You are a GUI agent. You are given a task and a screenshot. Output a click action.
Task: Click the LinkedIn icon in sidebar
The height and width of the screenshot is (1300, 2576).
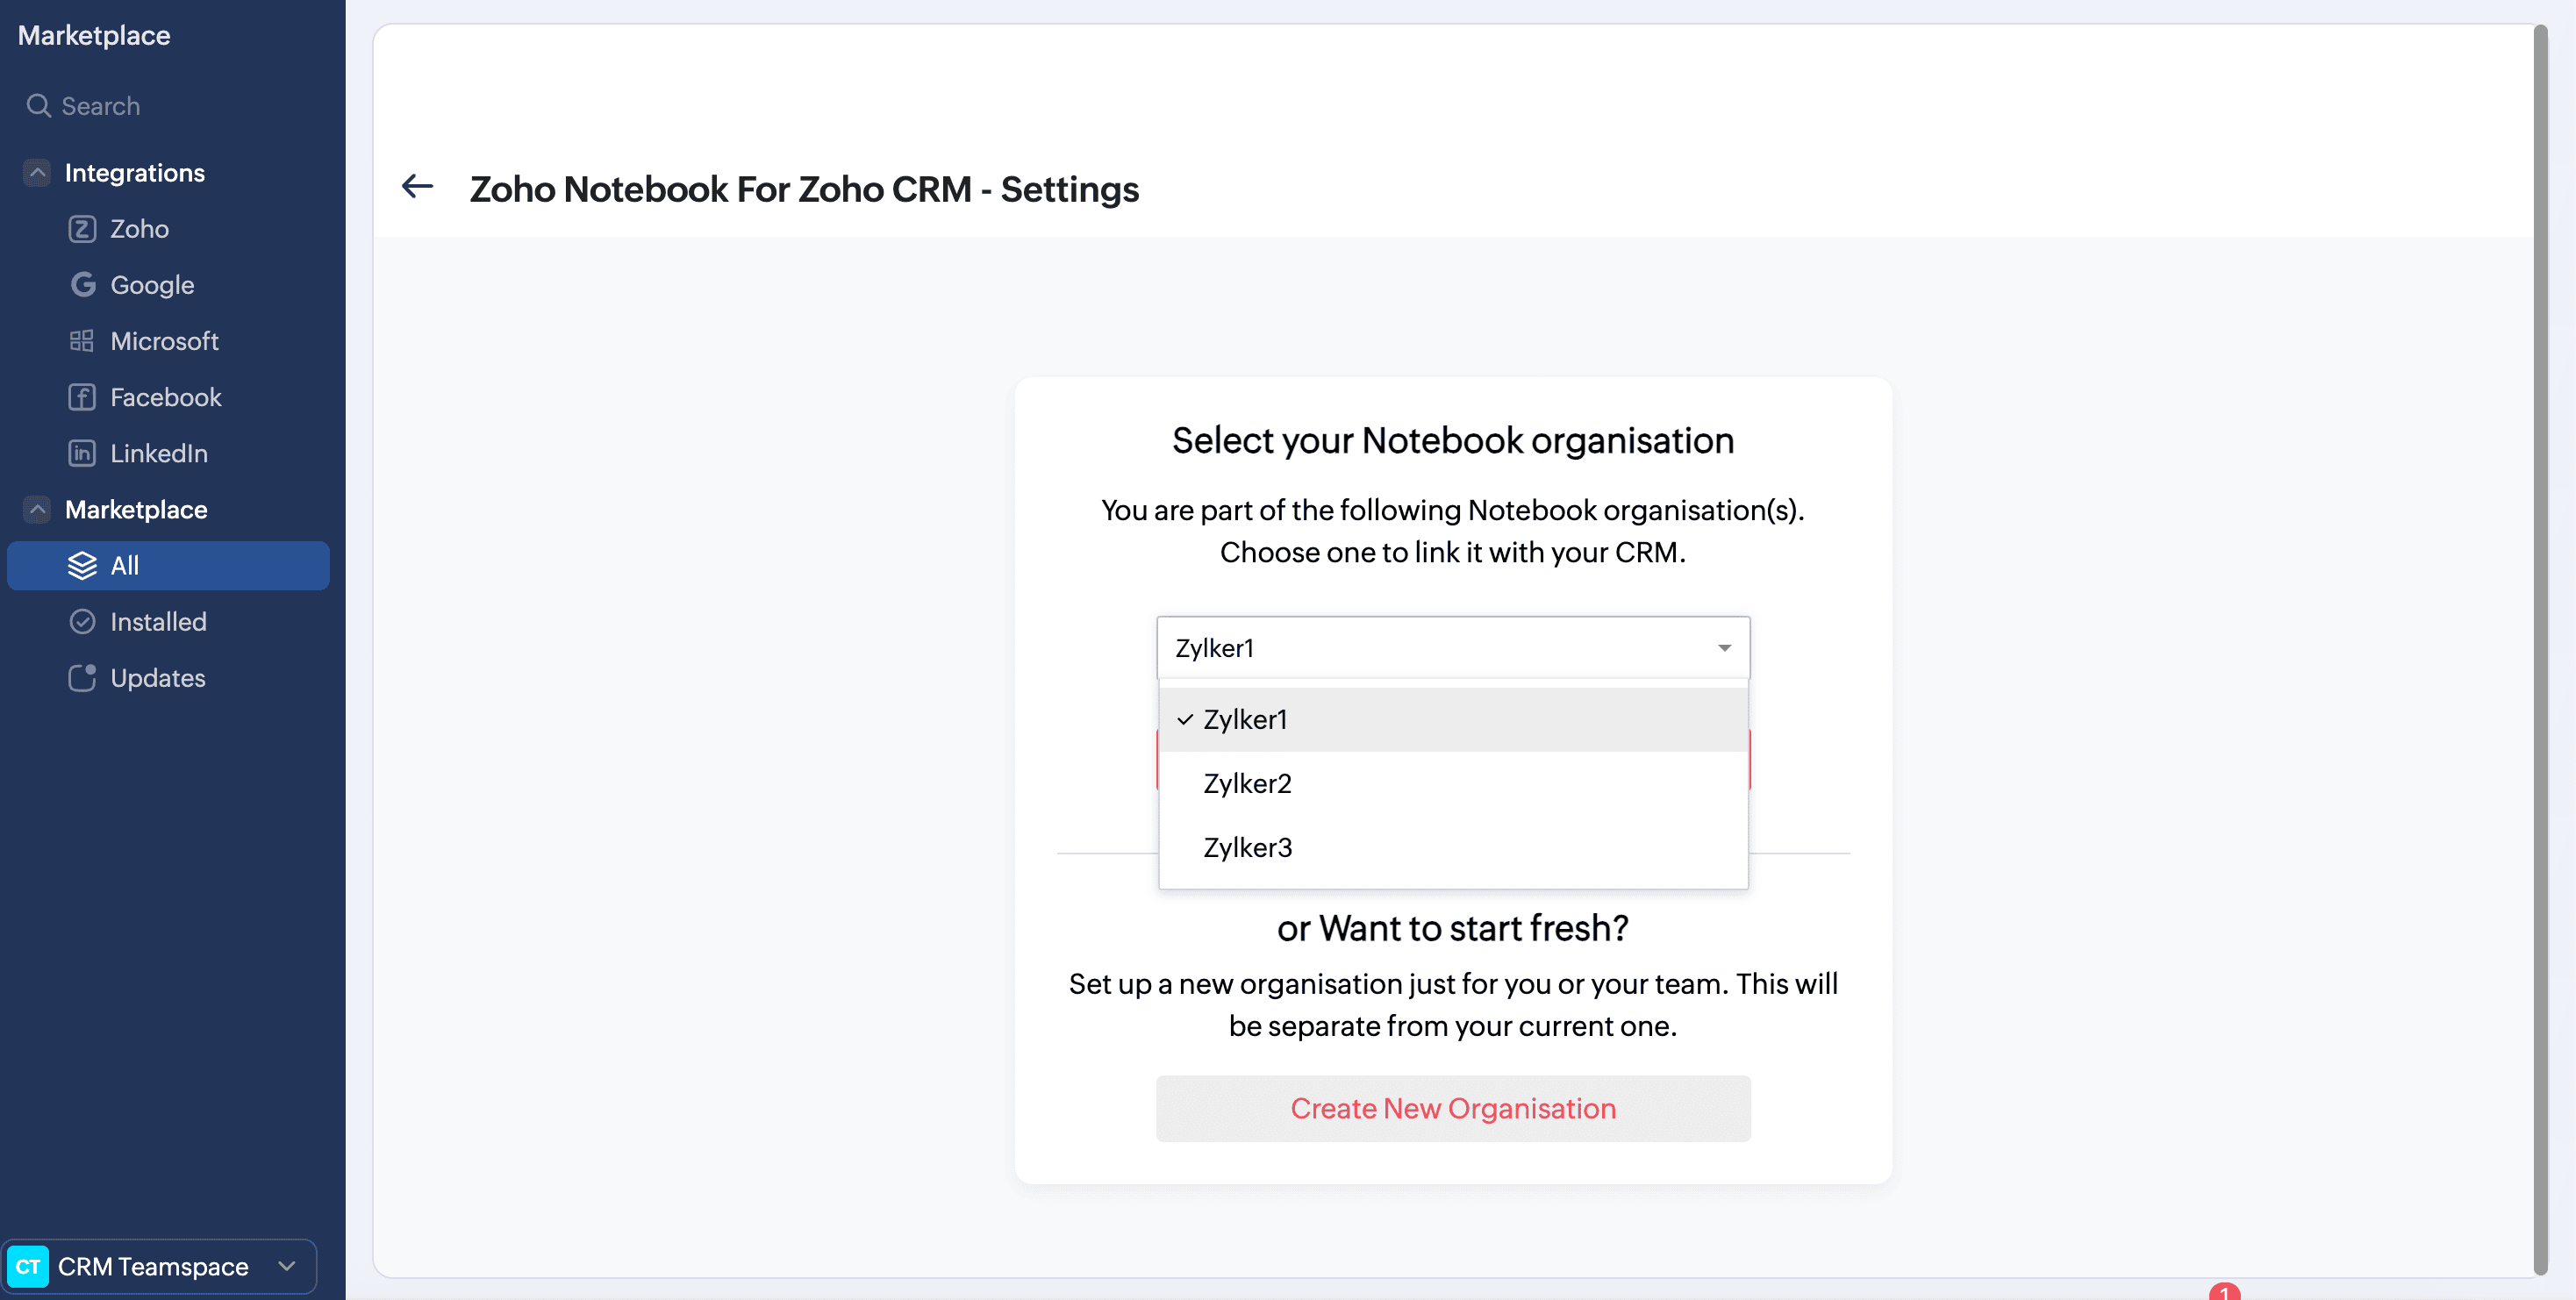(x=82, y=453)
